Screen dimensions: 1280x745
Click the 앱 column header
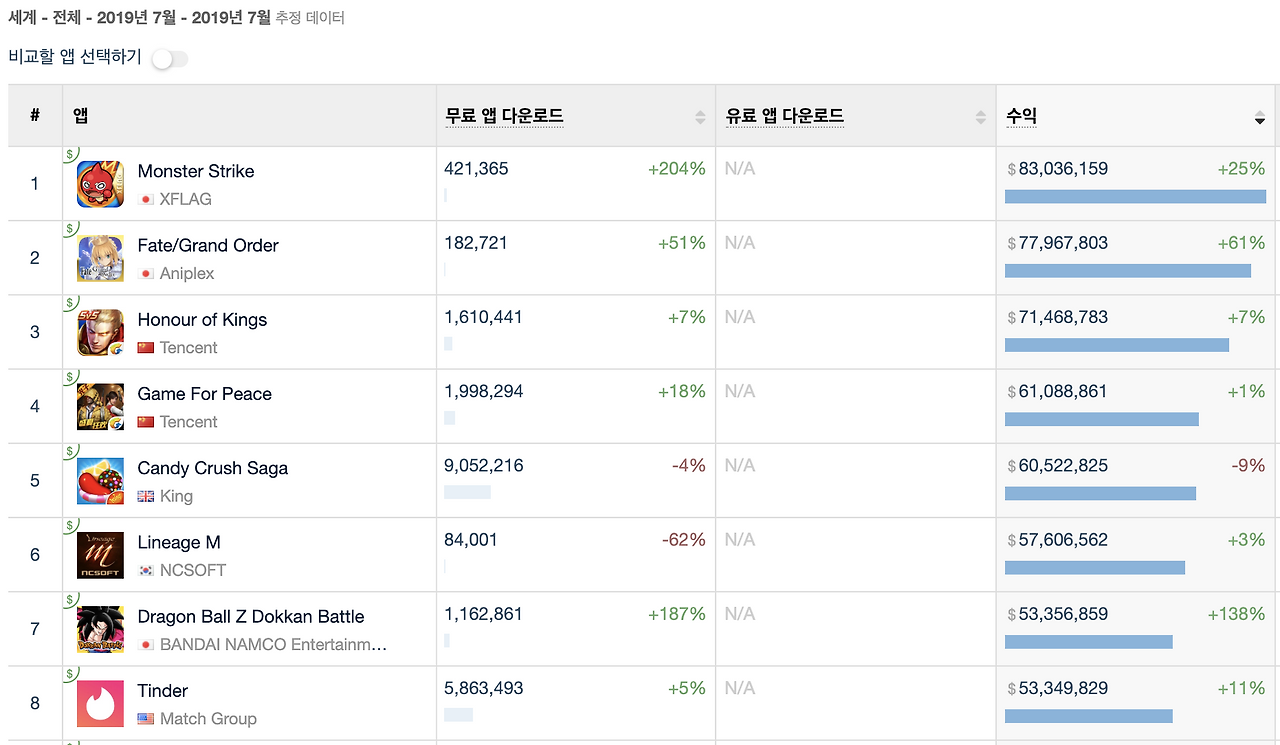click(81, 116)
